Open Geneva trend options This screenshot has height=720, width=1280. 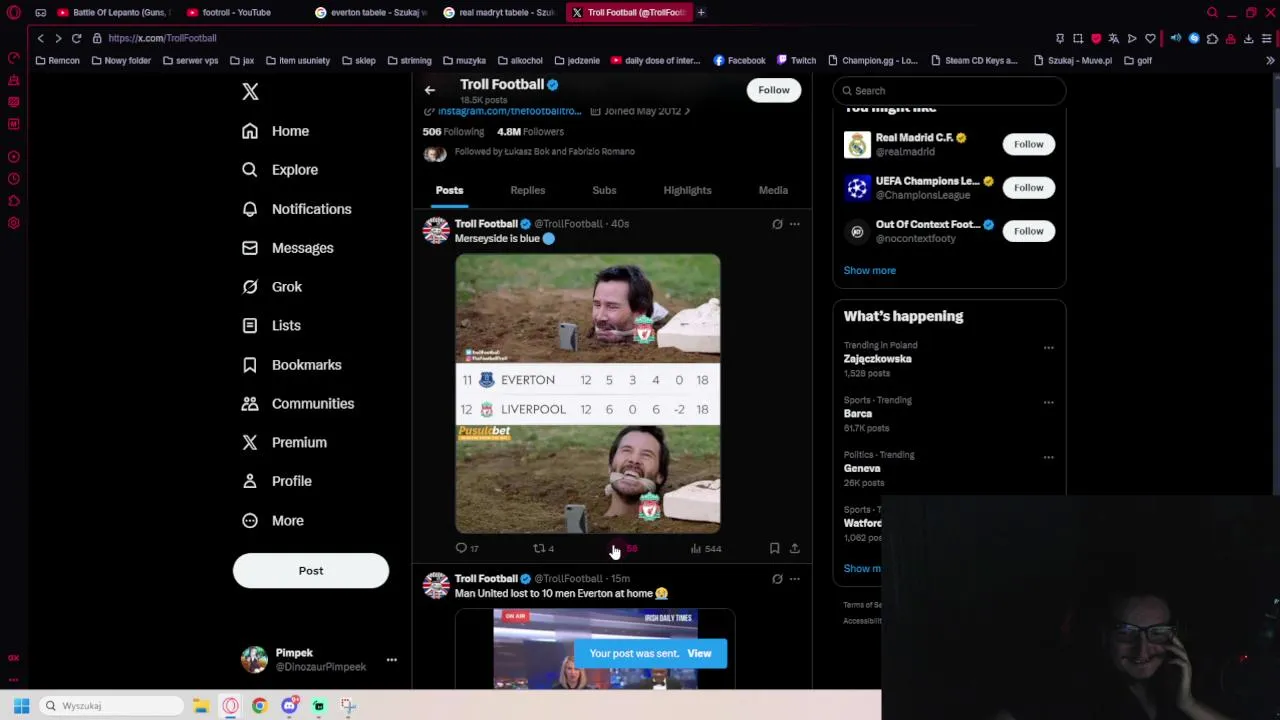click(x=1048, y=457)
